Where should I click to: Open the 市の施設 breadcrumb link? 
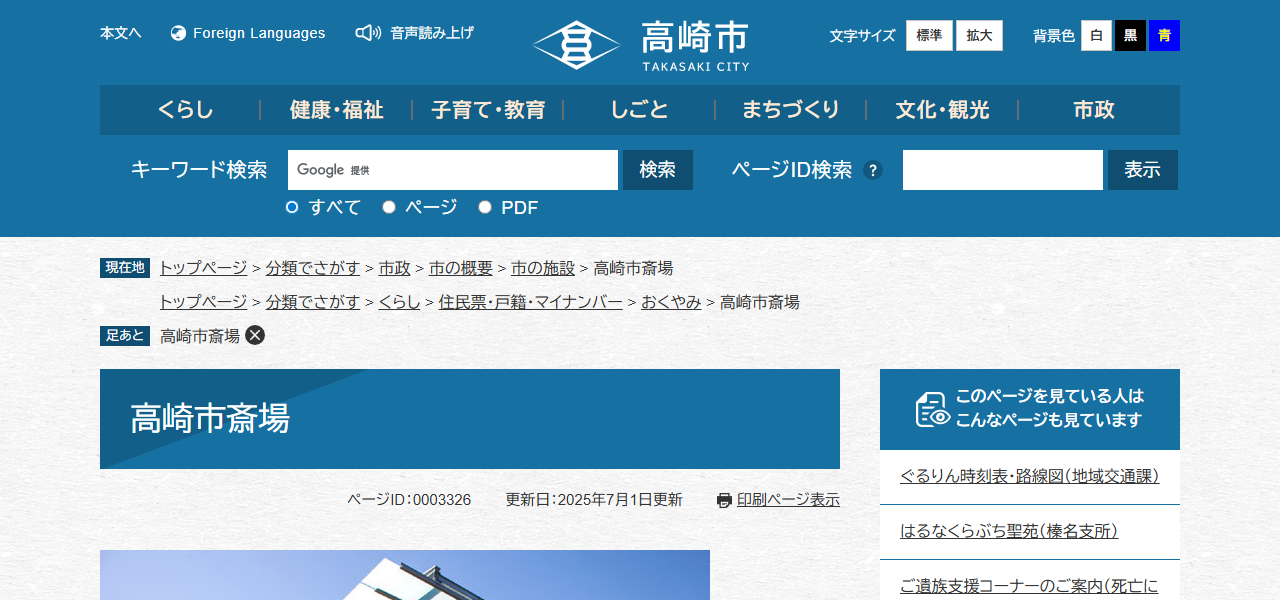point(543,268)
